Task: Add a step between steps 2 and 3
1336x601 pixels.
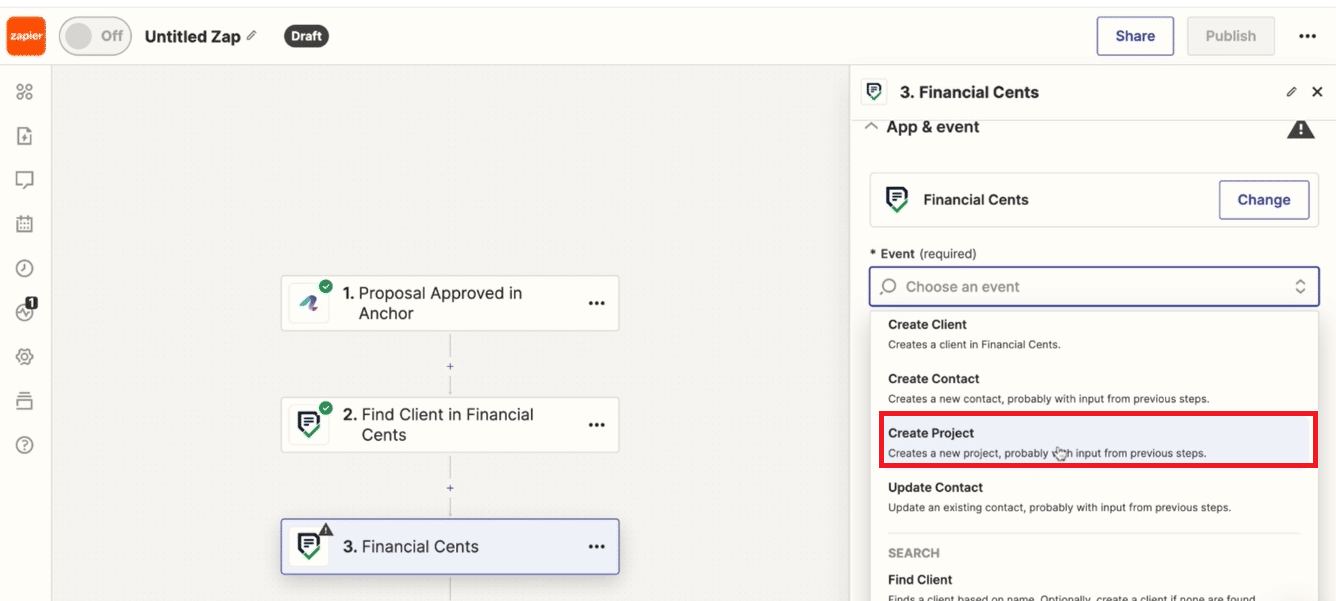Action: pos(450,488)
